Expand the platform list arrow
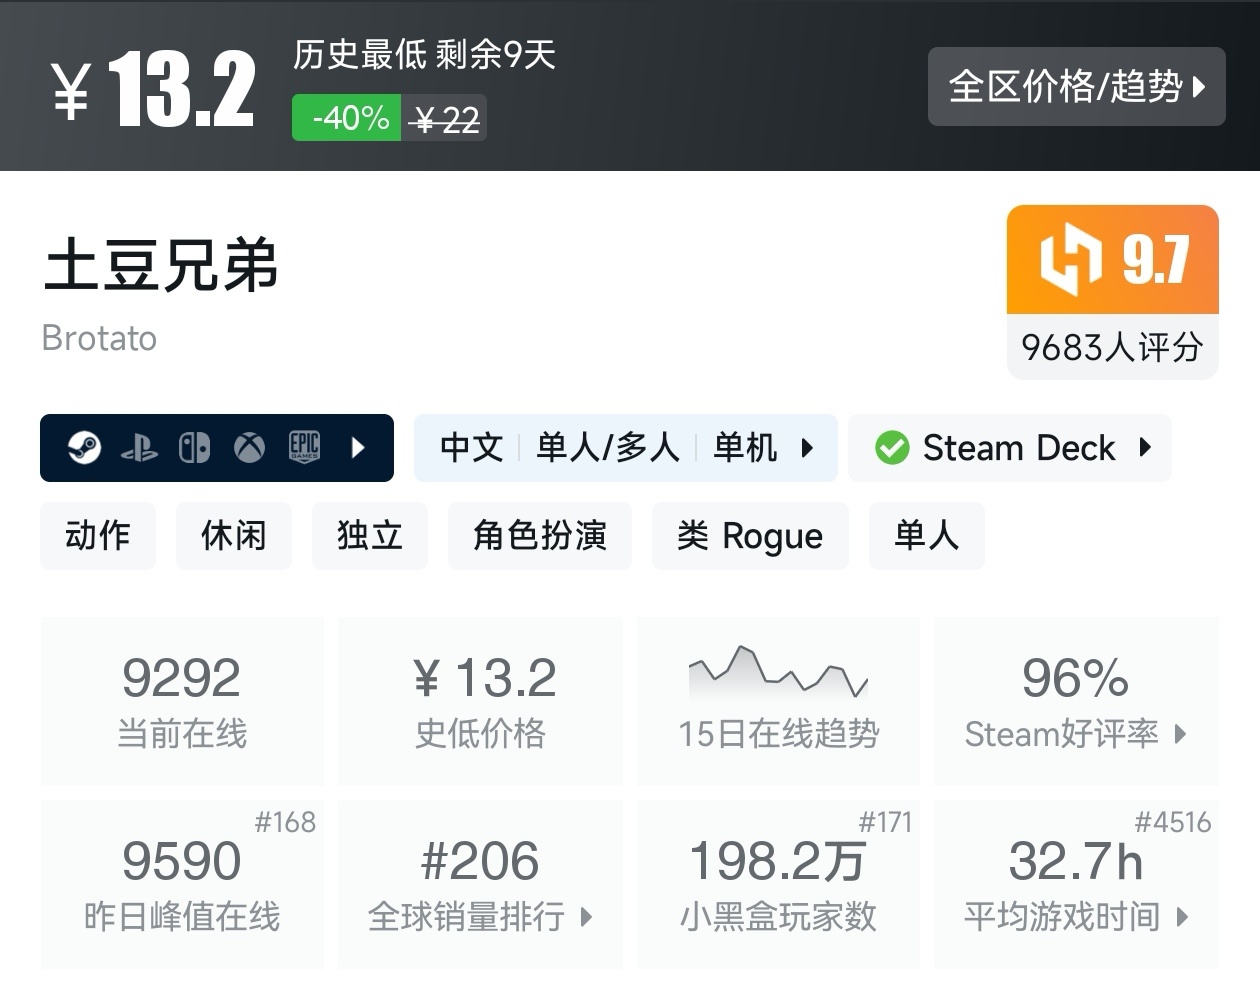The image size is (1260, 992). point(358,448)
